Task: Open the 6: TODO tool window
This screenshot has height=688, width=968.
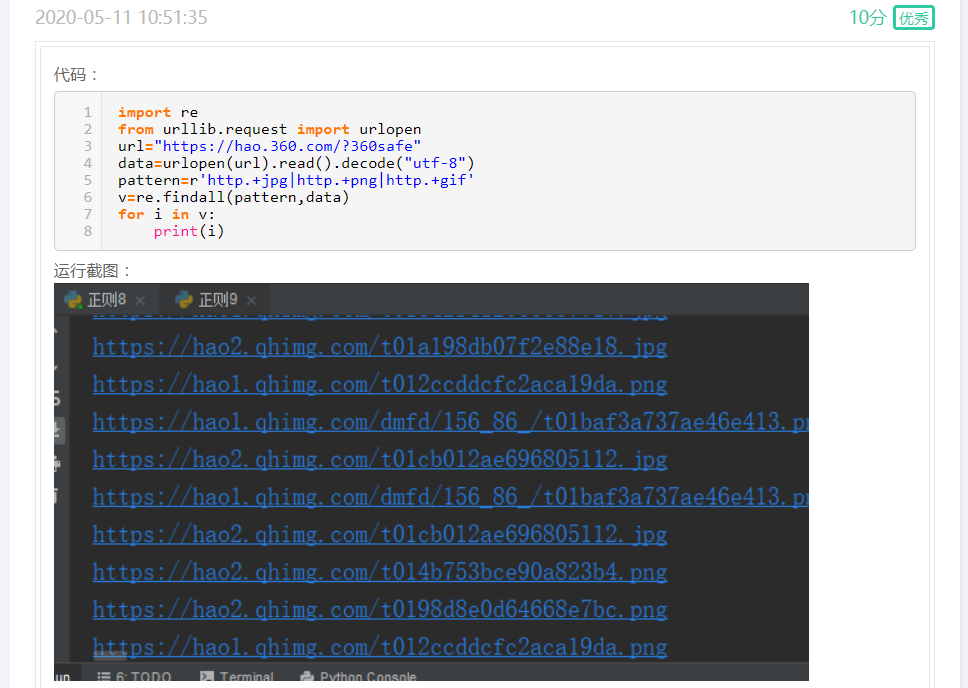Action: [x=135, y=677]
